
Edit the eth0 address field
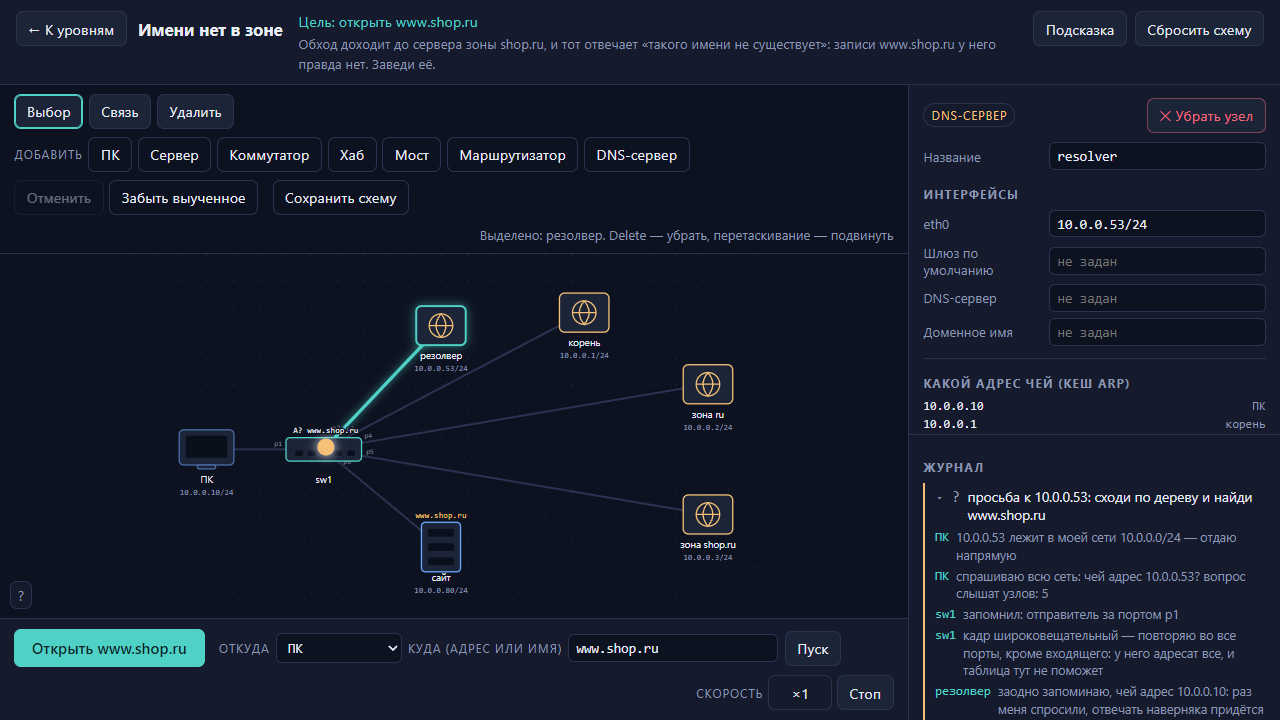(1157, 225)
